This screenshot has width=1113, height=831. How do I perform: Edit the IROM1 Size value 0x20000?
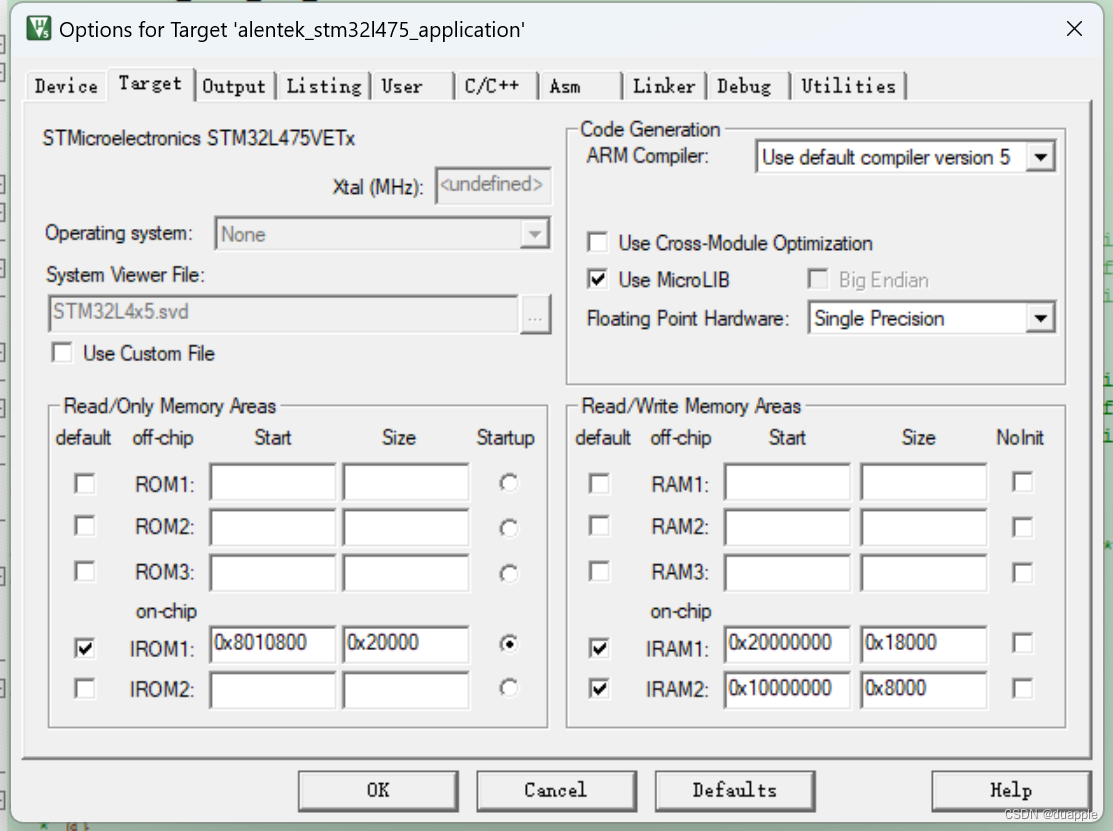pos(405,644)
